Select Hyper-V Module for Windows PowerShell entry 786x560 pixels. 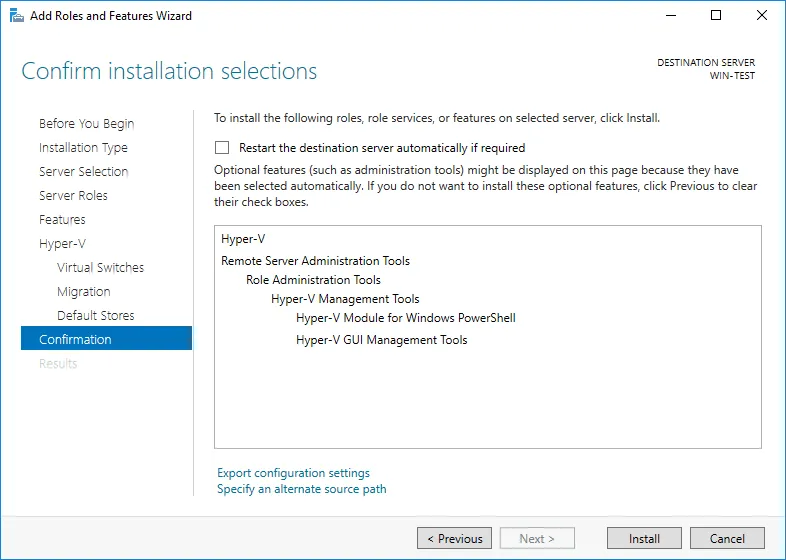pos(405,318)
